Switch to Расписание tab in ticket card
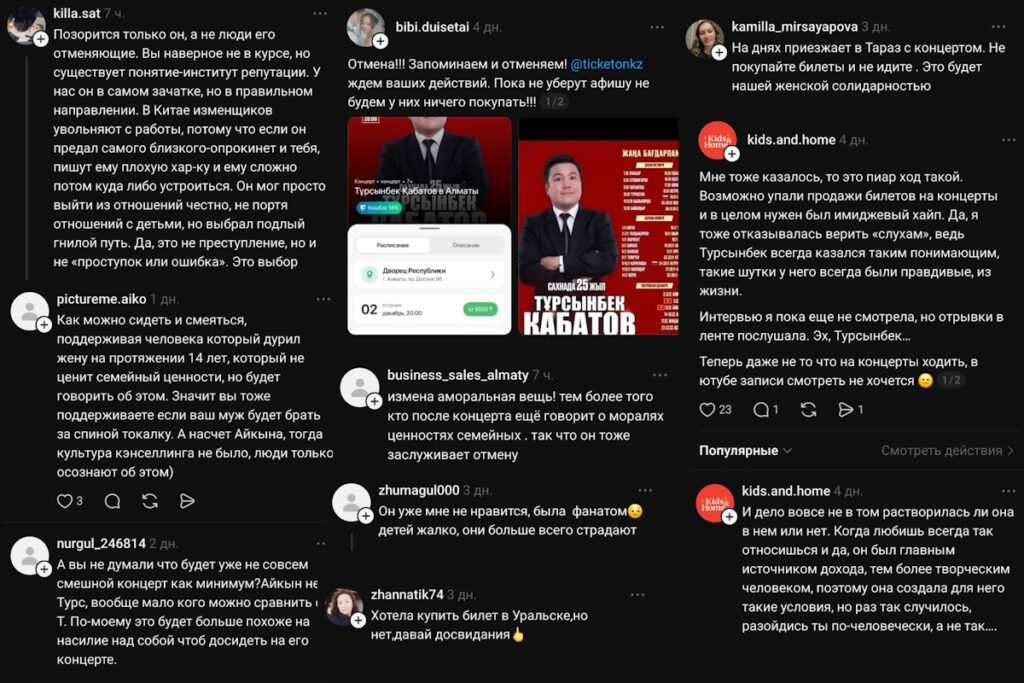1024x683 pixels. click(x=392, y=245)
